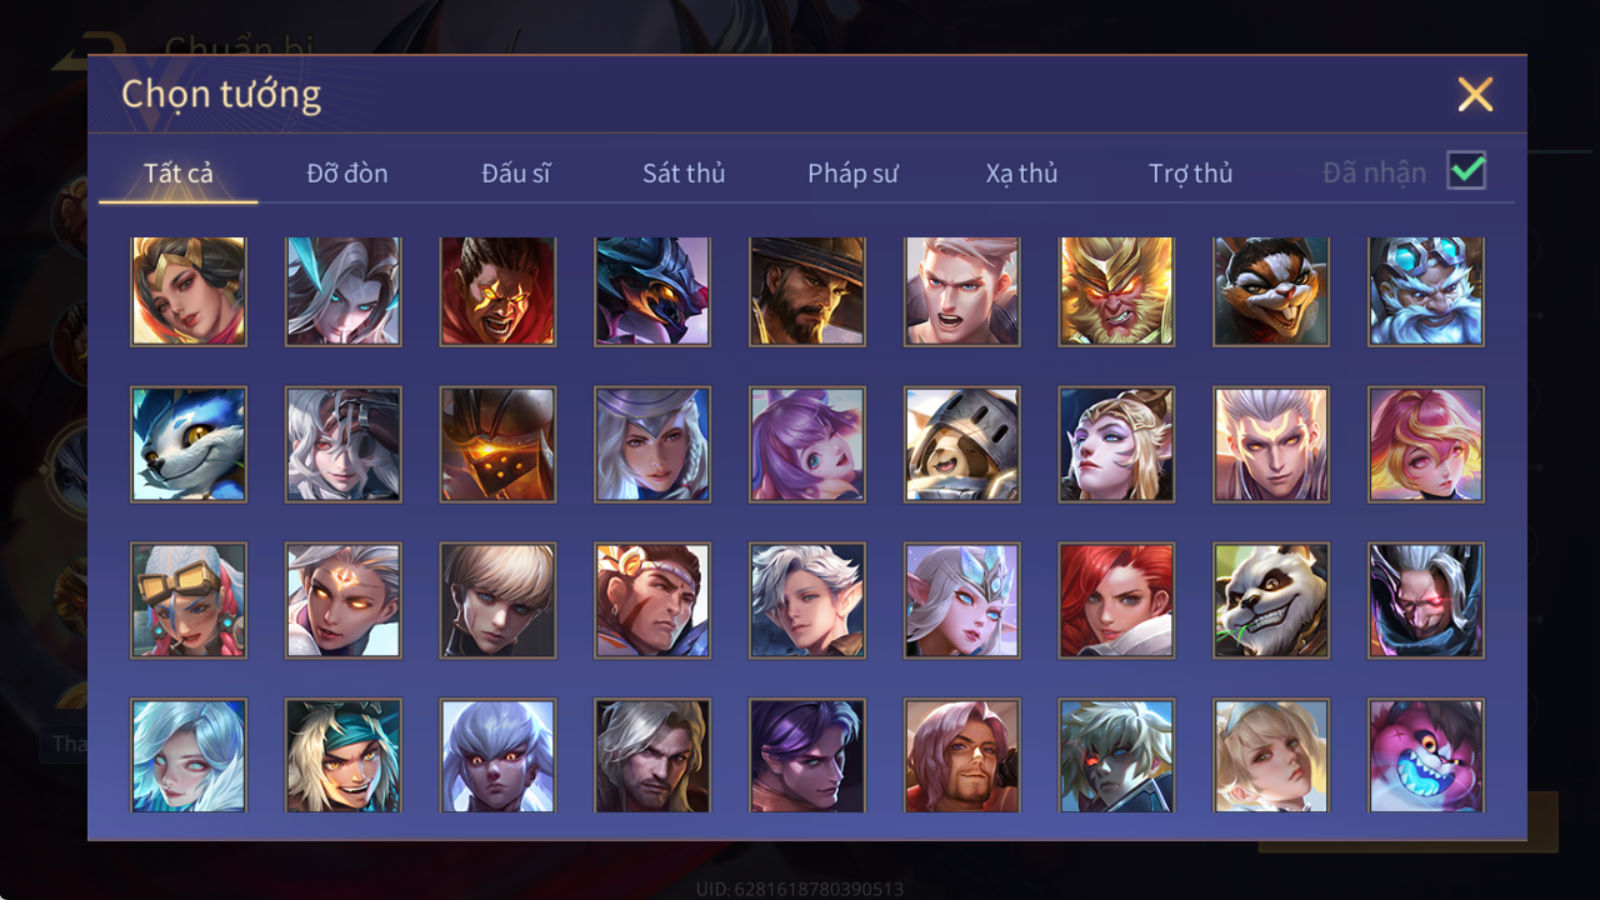The height and width of the screenshot is (900, 1600).
Task: Close the Chọn tướng dialog
Action: (x=1475, y=95)
